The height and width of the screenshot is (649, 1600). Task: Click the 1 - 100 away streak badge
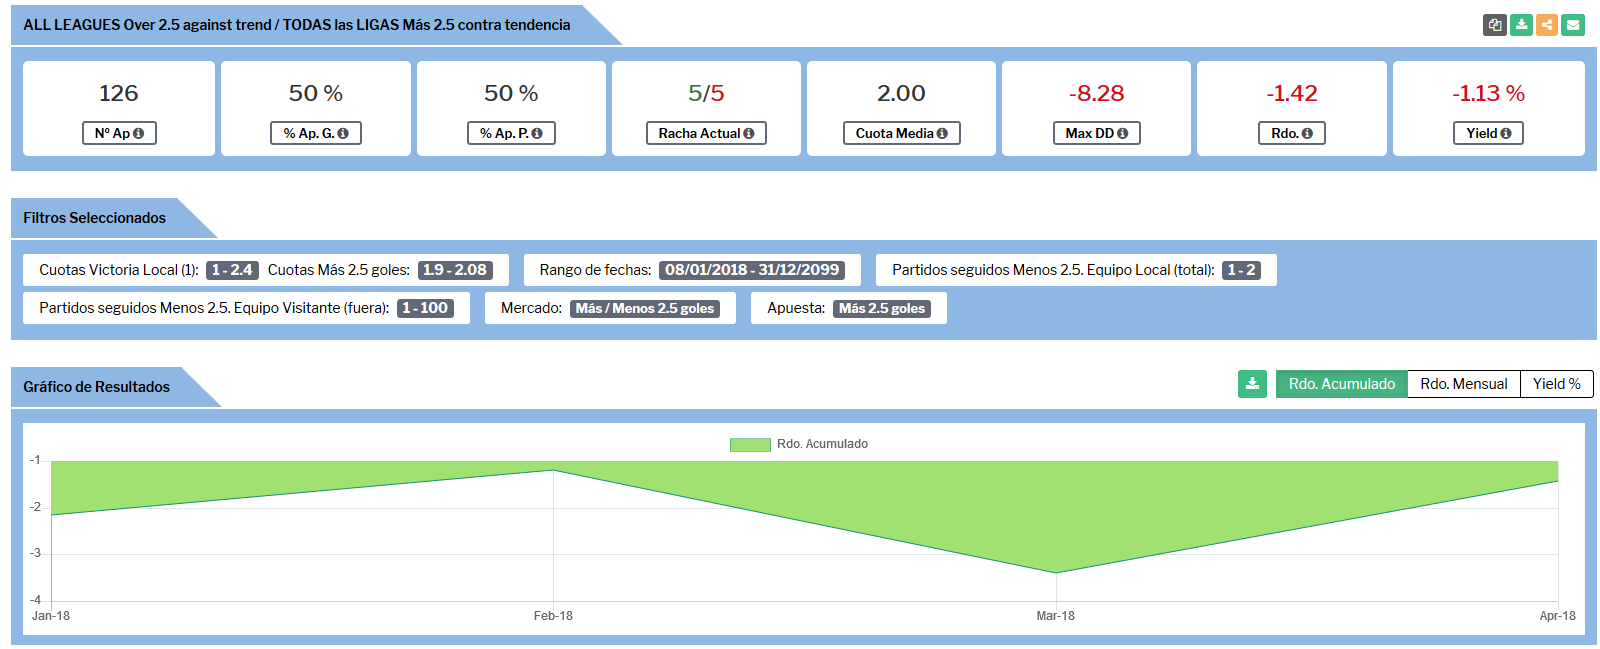point(425,308)
